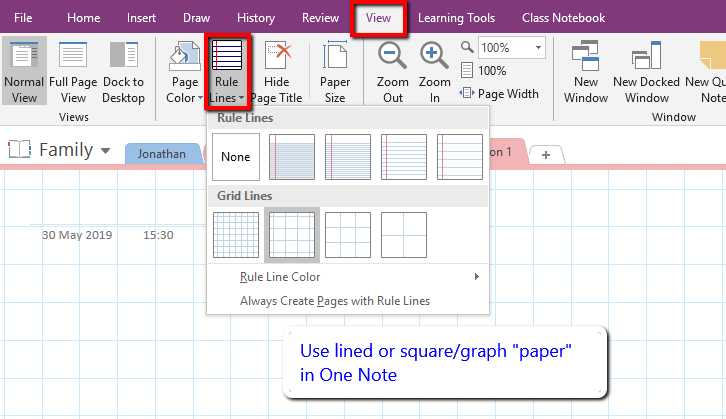Select Normal View in Views group
The height and width of the screenshot is (419, 726).
coord(24,71)
